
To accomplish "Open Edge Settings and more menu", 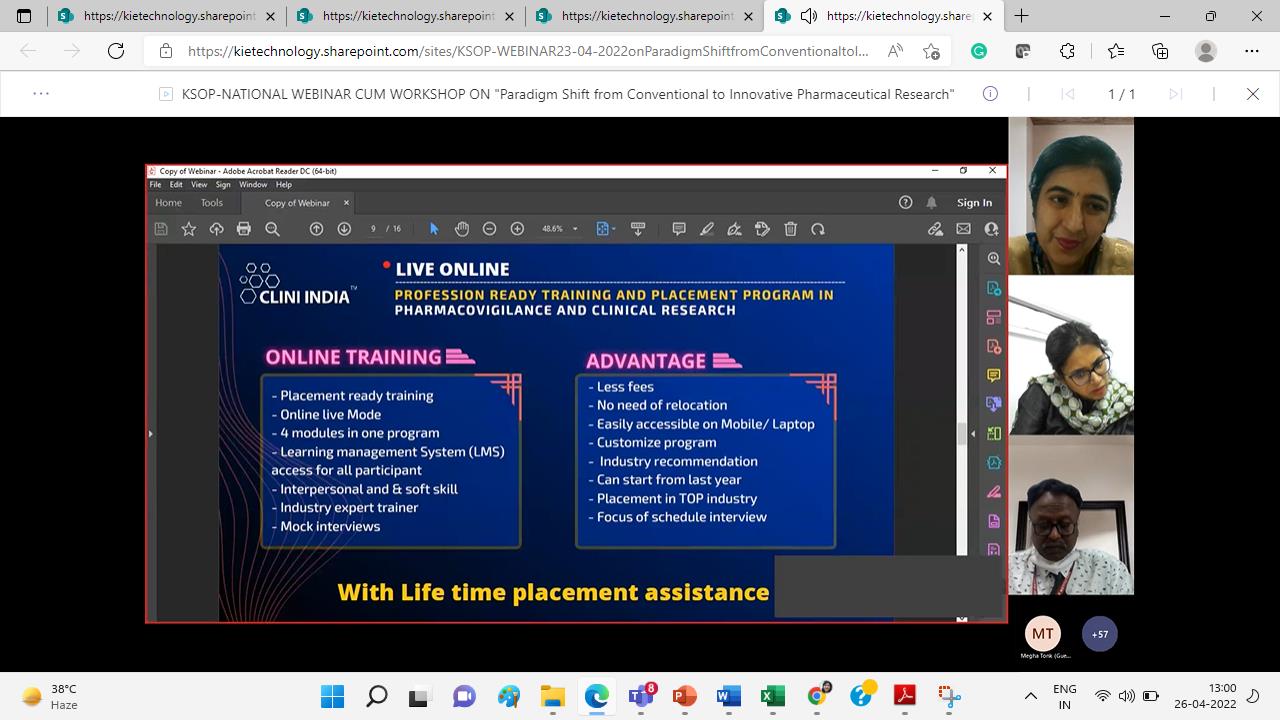I will [x=1252, y=51].
